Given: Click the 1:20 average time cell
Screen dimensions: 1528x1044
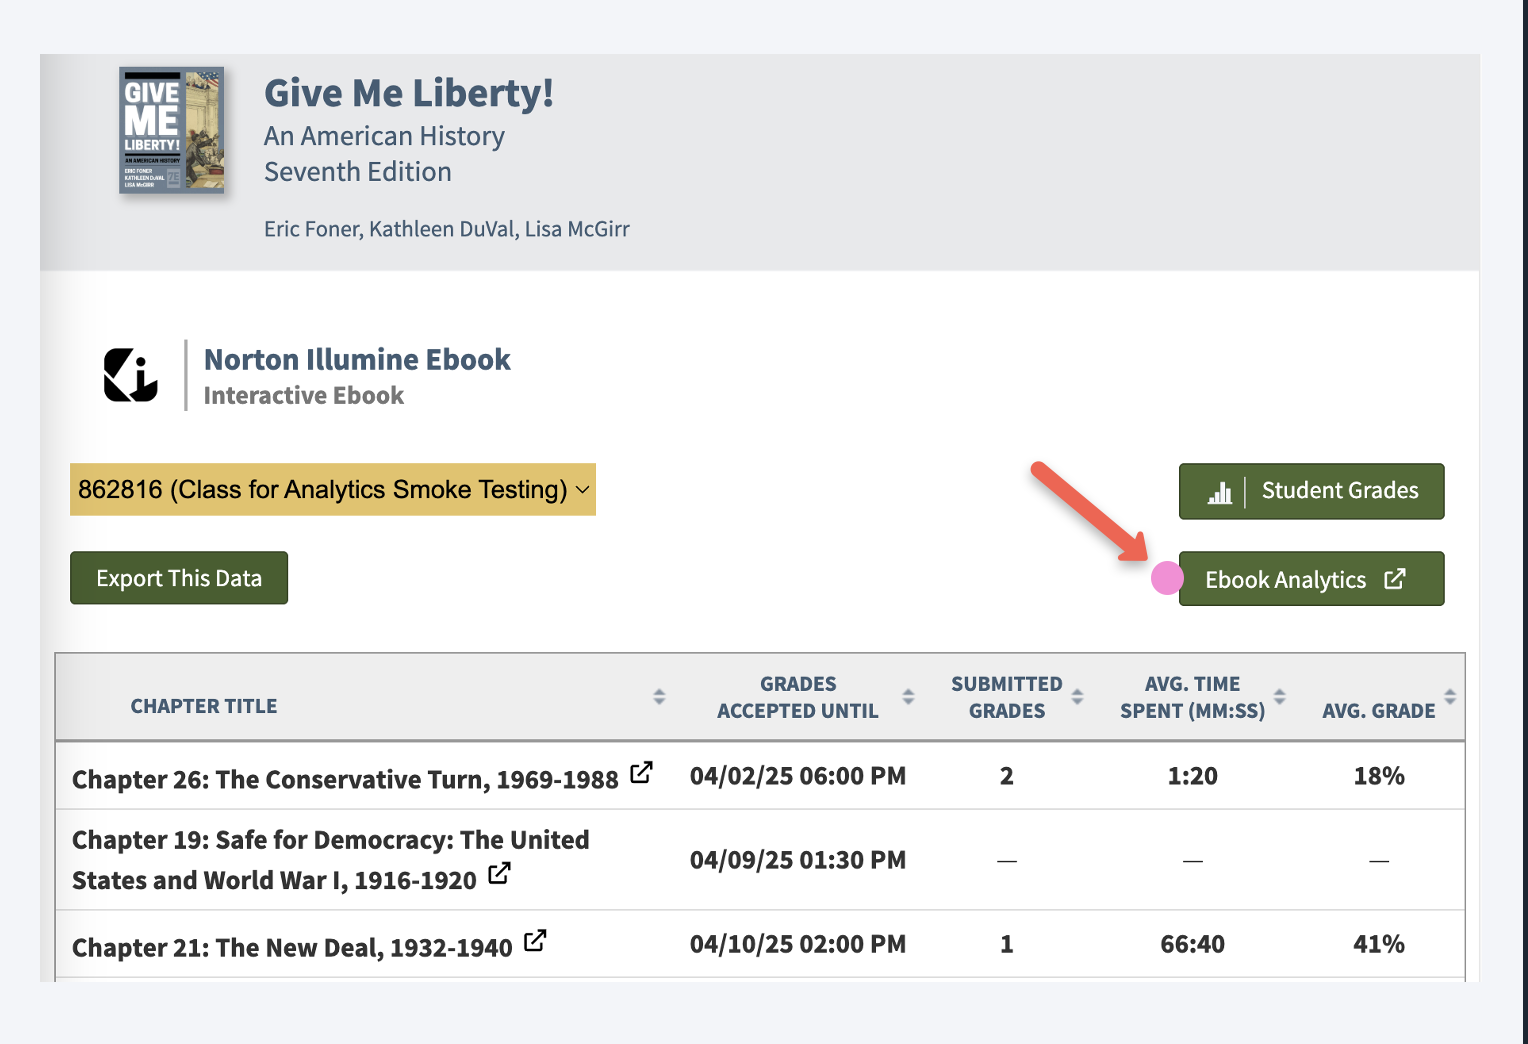Looking at the screenshot, I should 1193,776.
